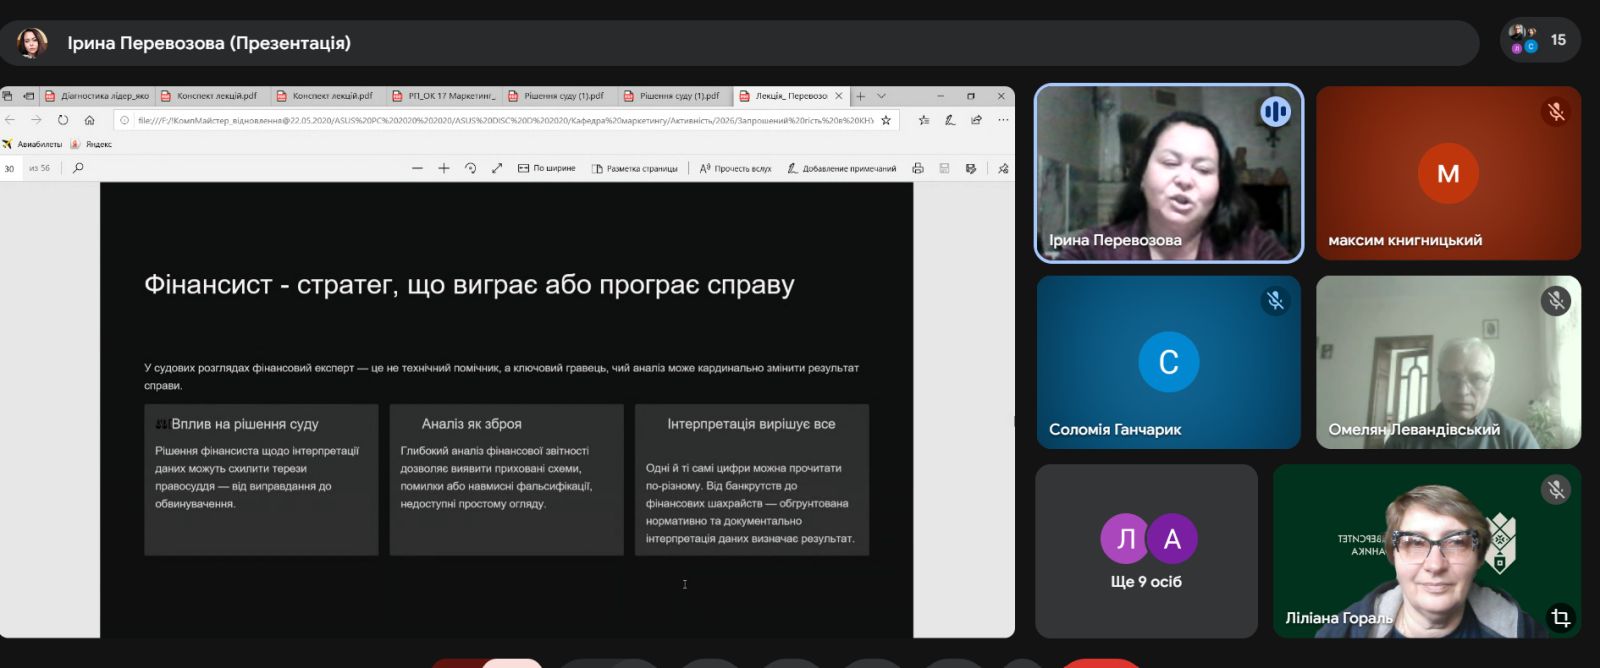Image resolution: width=1600 pixels, height=668 pixels.
Task: Select Соломія Ганчарик participant tile
Action: [1168, 362]
